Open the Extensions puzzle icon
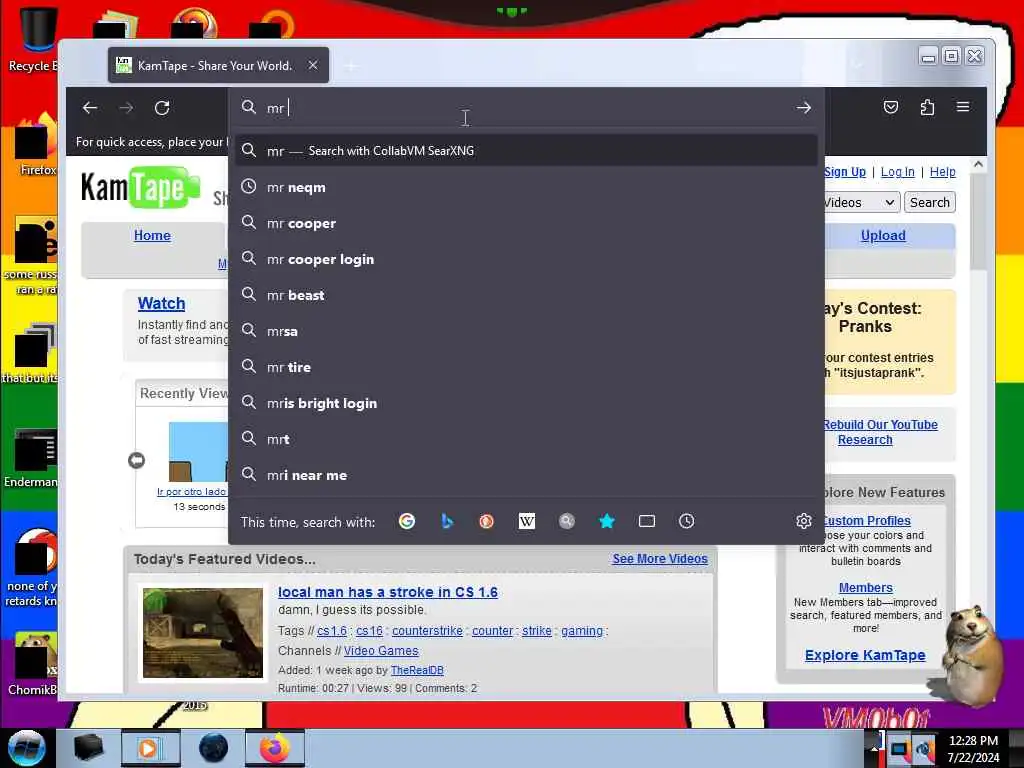The height and width of the screenshot is (768, 1024). point(927,107)
